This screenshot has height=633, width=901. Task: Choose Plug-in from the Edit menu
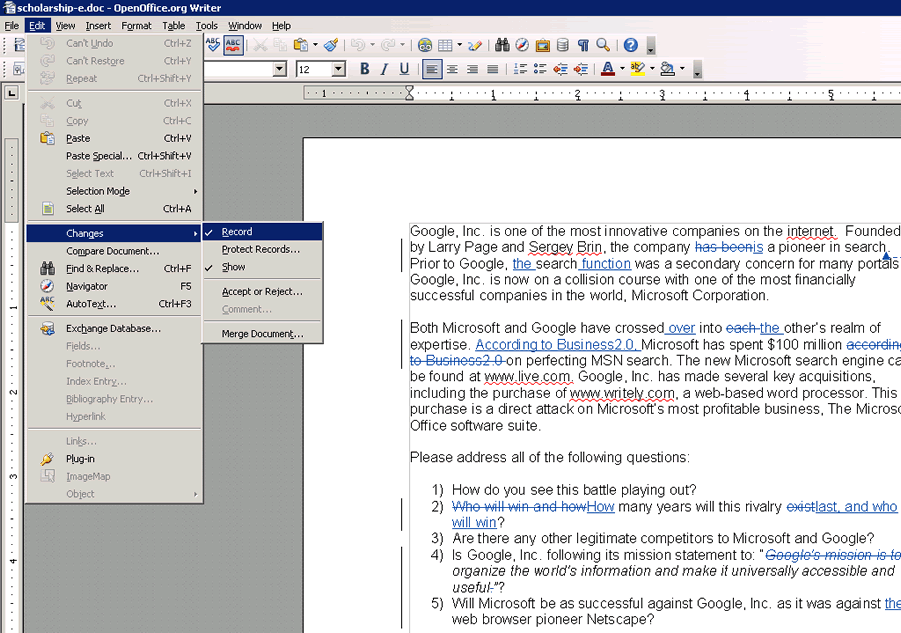pos(114,459)
